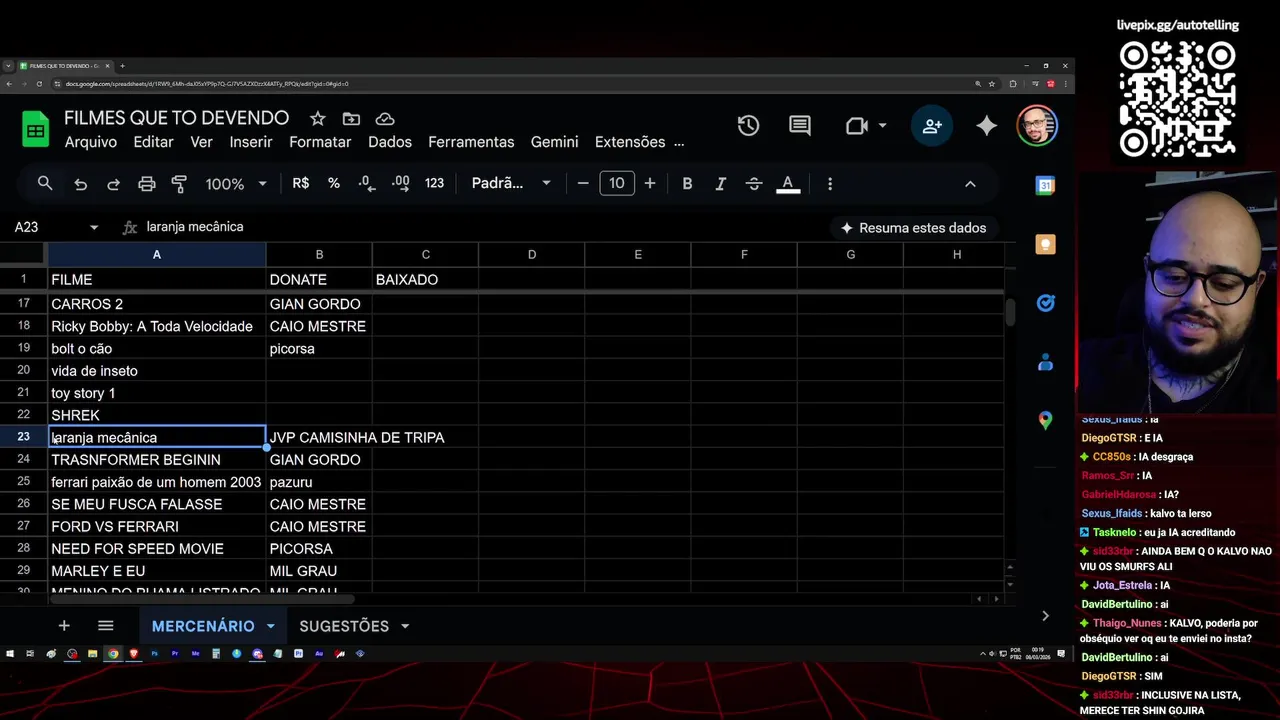Select column A header
Image resolution: width=1280 pixels, height=720 pixels.
coord(157,255)
